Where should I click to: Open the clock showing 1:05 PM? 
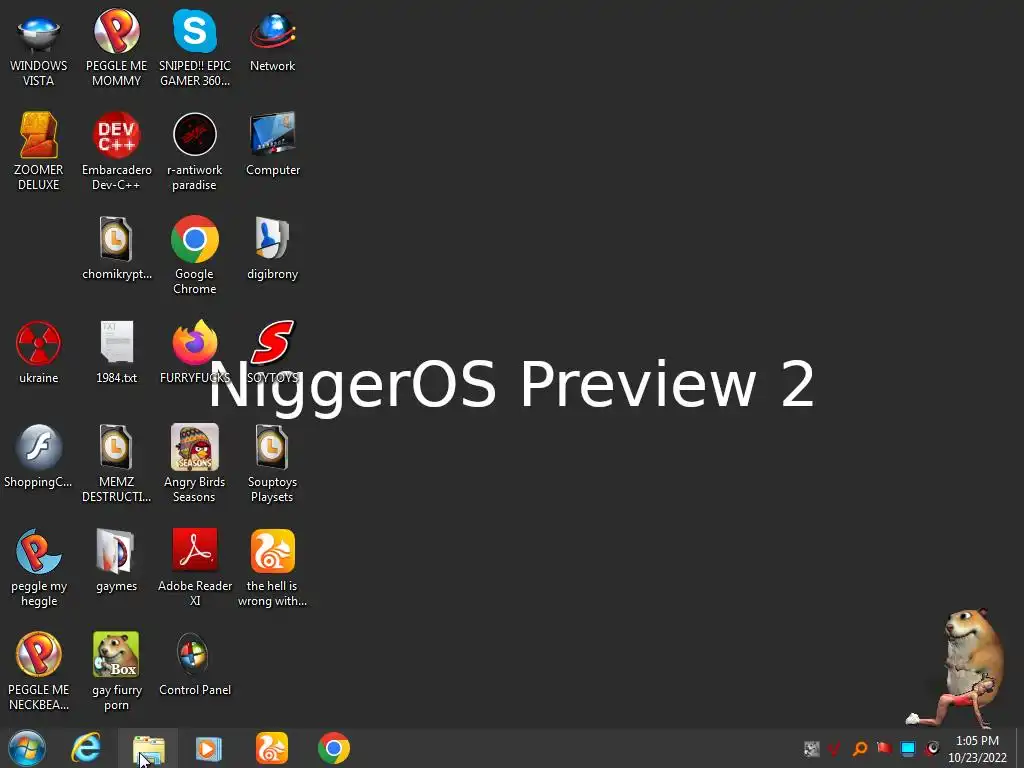click(x=977, y=749)
